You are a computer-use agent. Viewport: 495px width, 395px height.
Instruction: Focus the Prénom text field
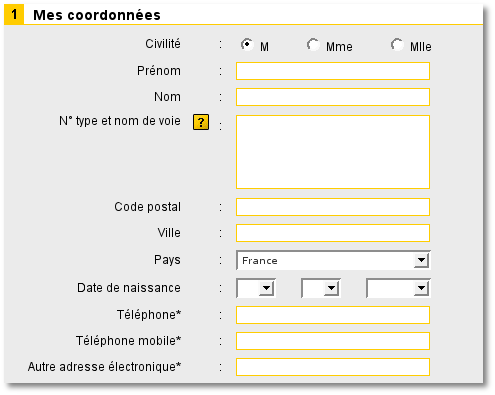[x=333, y=71]
